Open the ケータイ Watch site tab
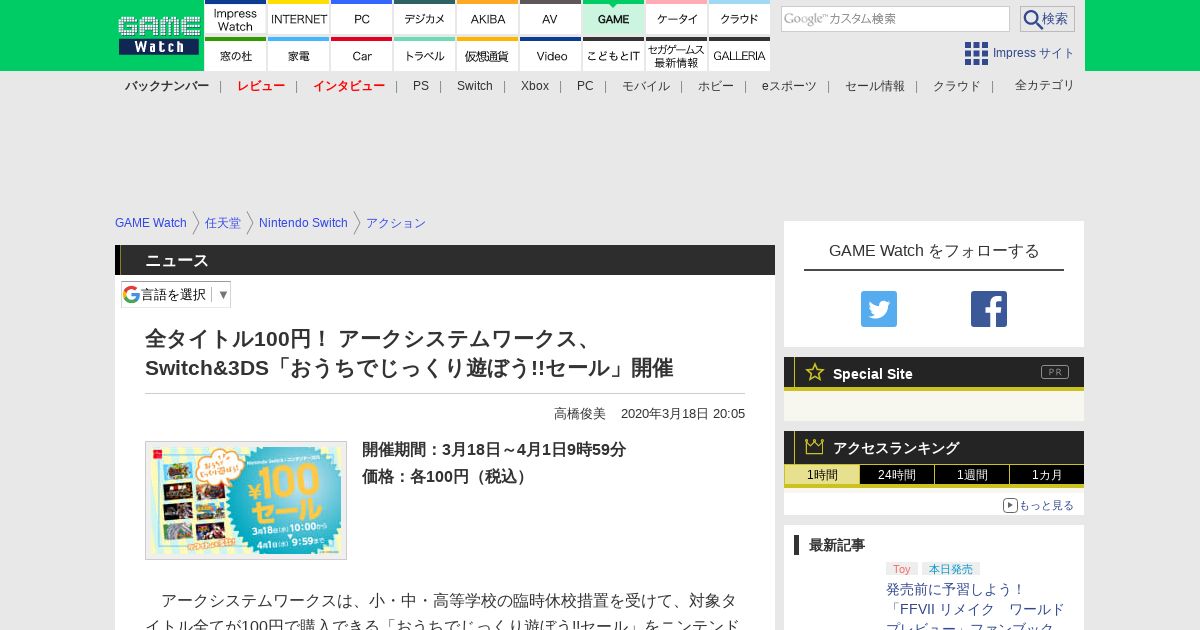This screenshot has width=1200, height=630. (676, 18)
